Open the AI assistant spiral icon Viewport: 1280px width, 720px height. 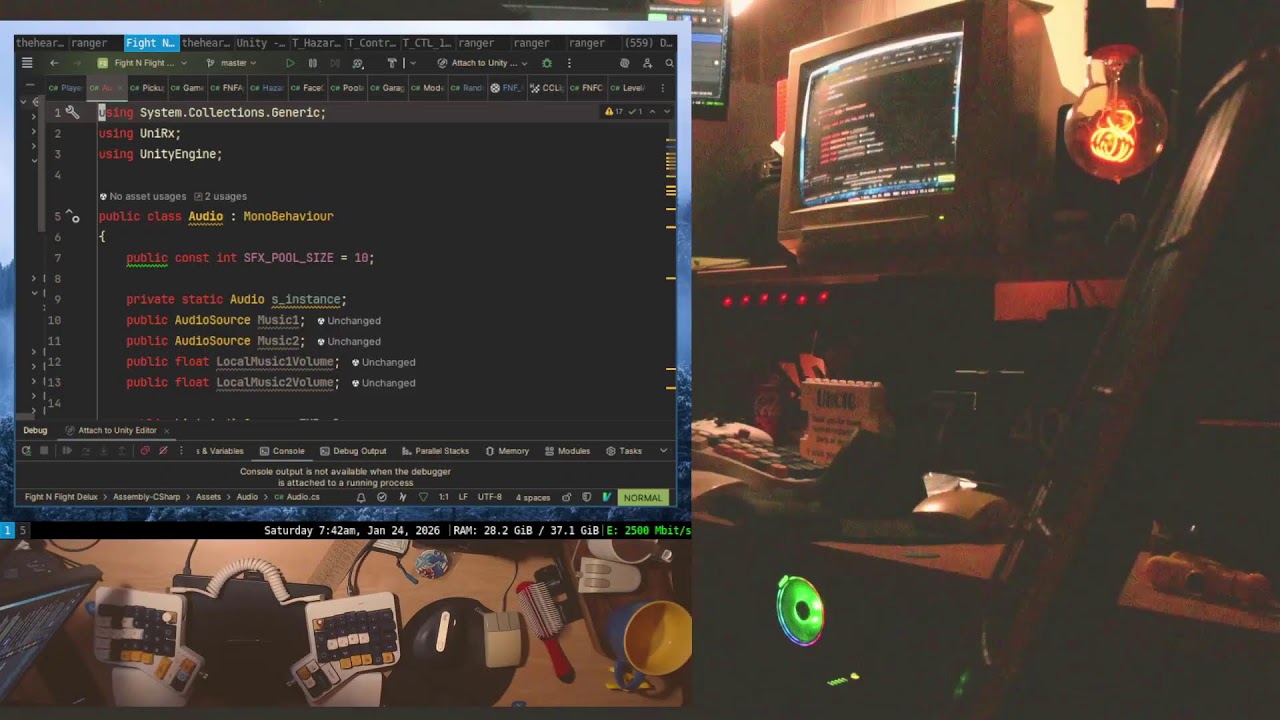(x=624, y=63)
